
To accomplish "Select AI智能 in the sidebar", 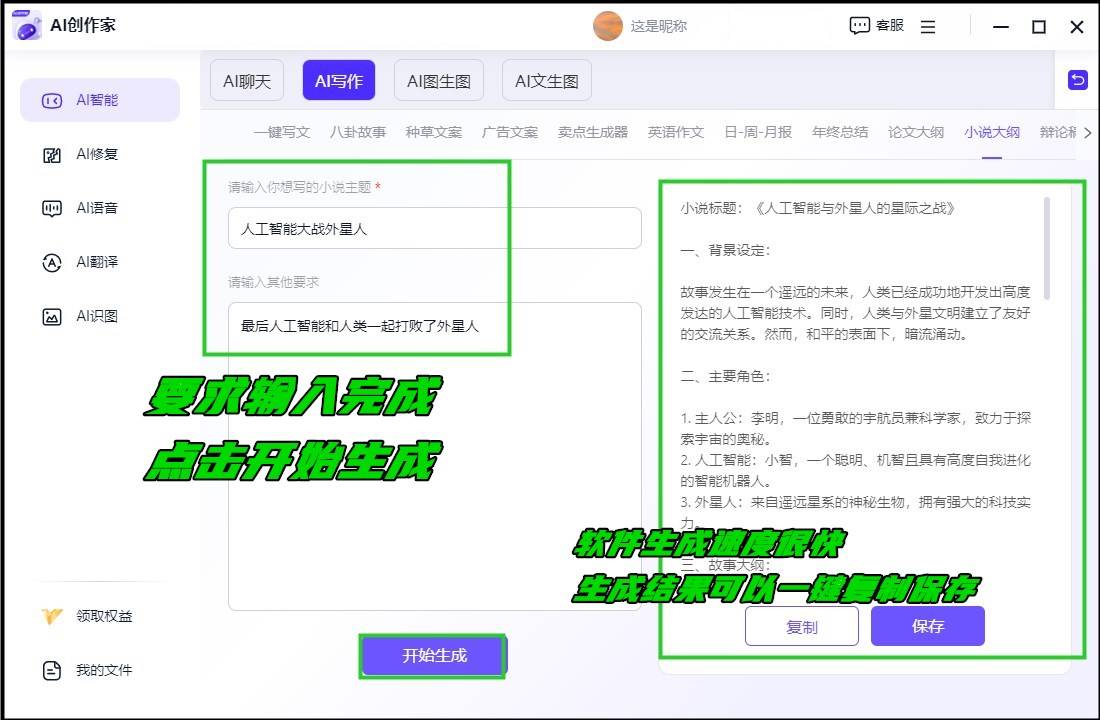I will coord(100,99).
